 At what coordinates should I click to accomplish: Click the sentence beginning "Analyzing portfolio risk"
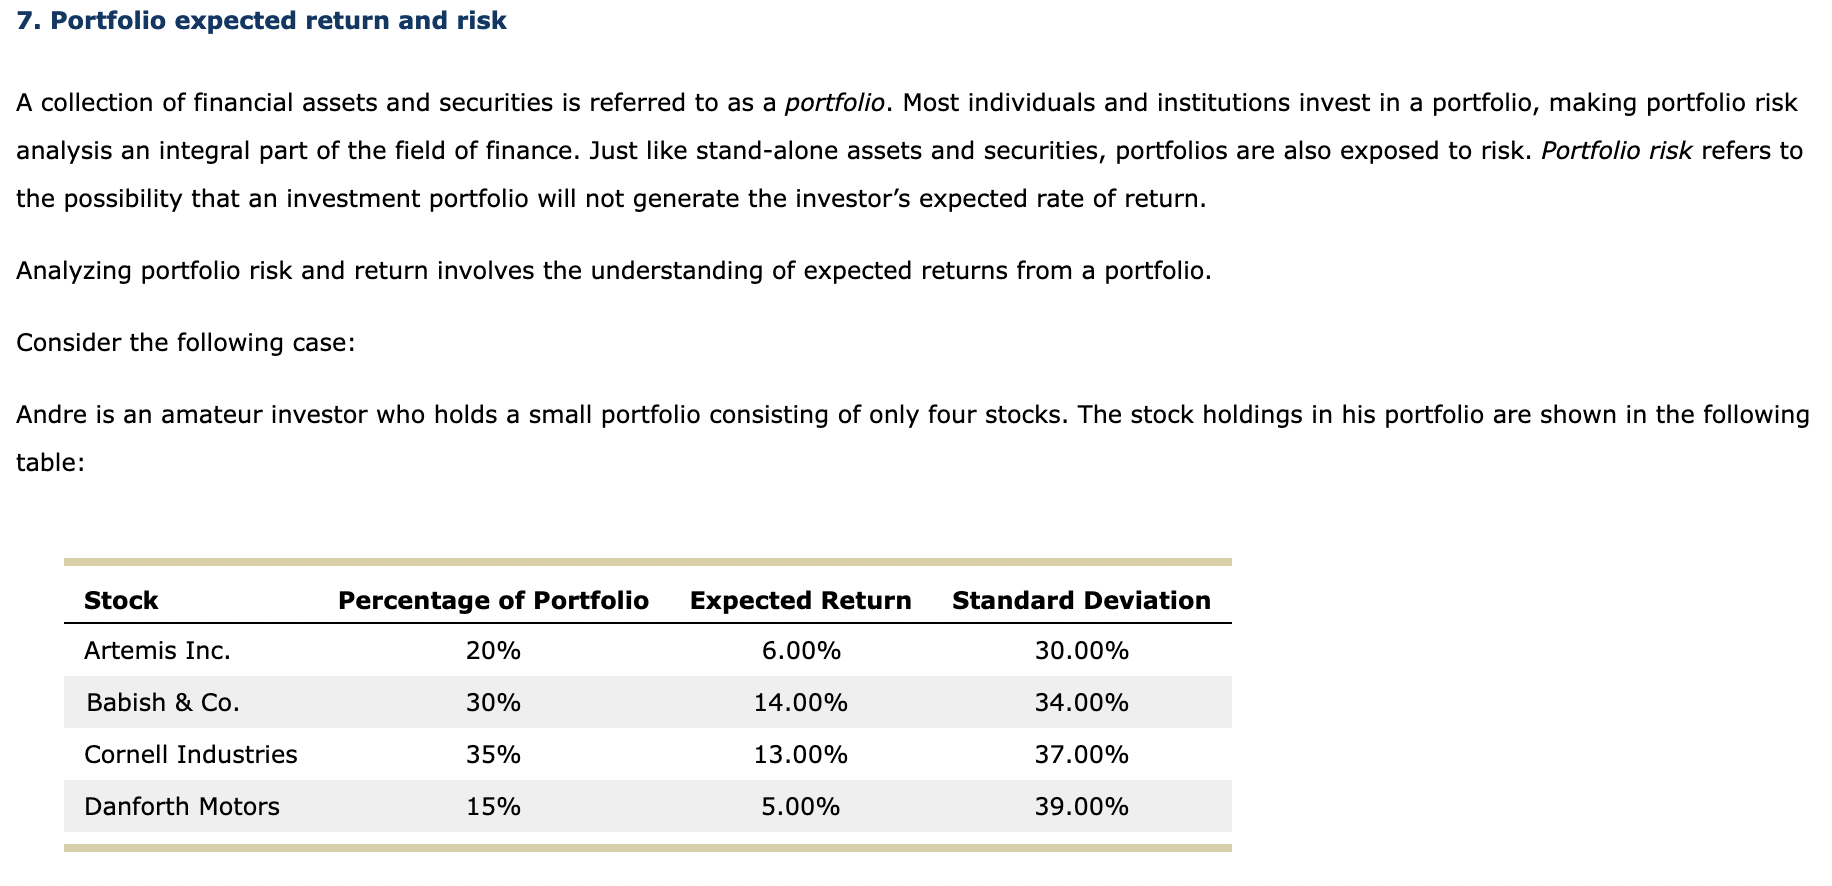point(613,271)
